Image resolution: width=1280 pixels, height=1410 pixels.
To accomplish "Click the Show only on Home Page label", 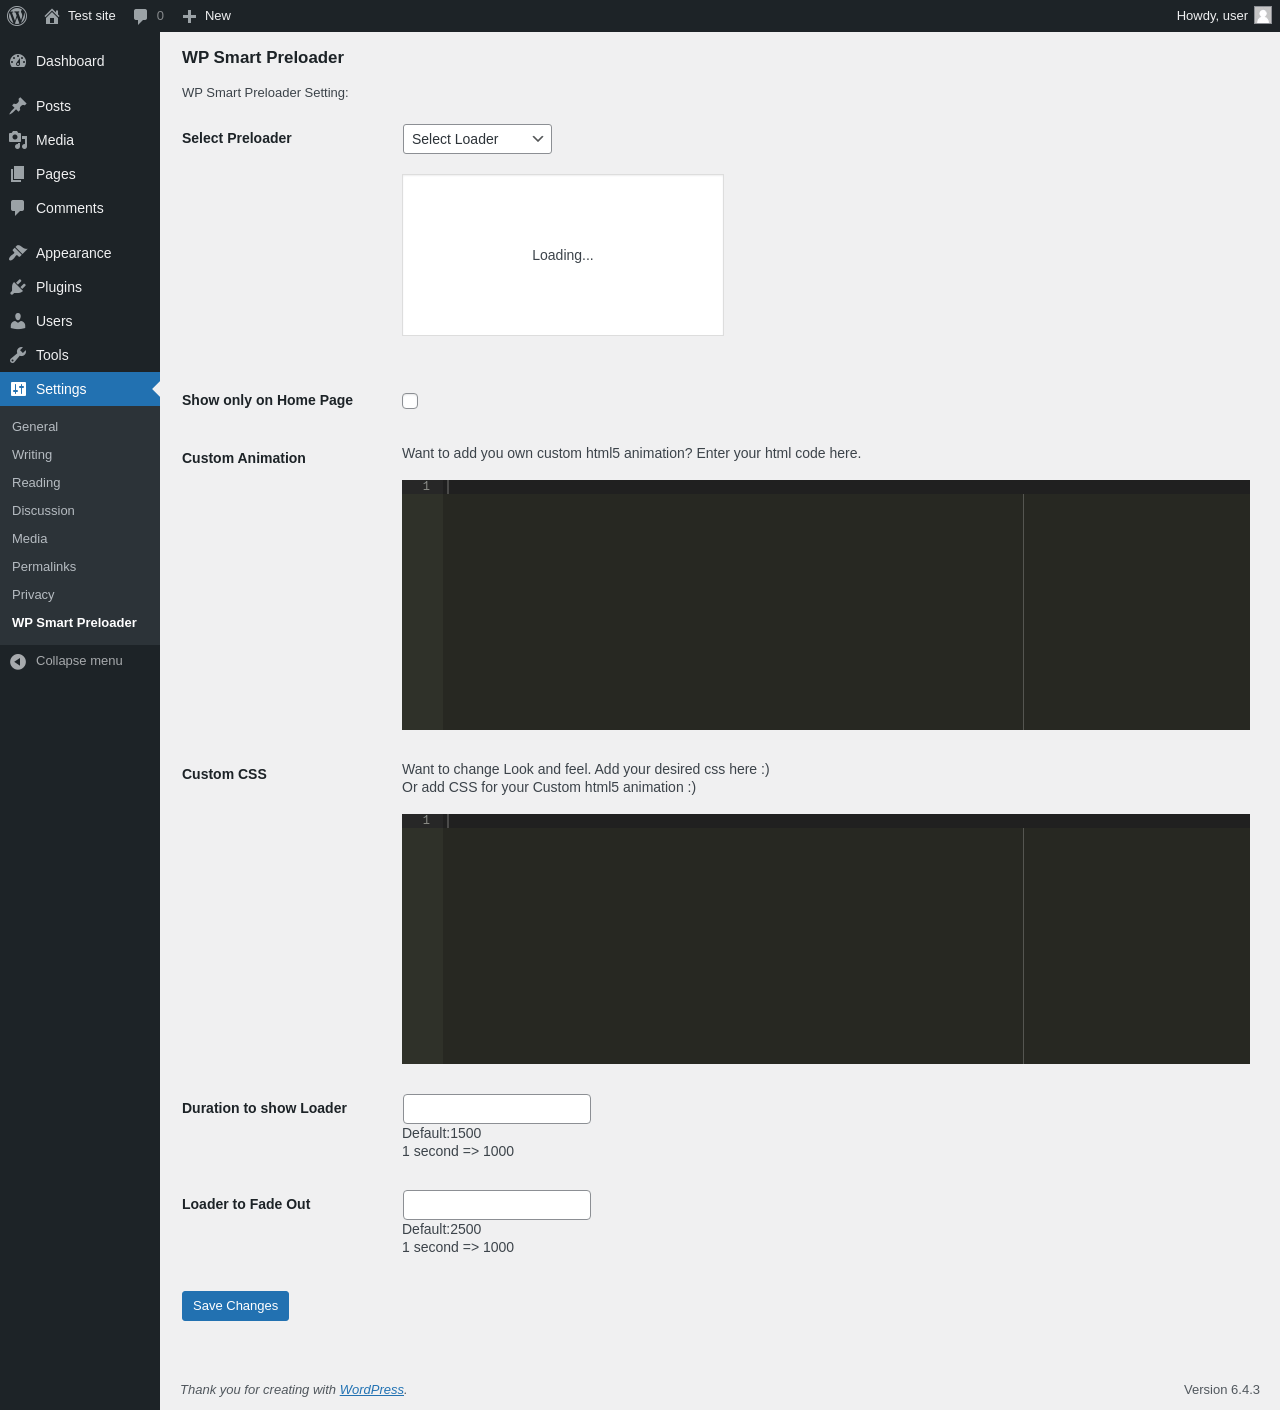I will click(x=267, y=400).
